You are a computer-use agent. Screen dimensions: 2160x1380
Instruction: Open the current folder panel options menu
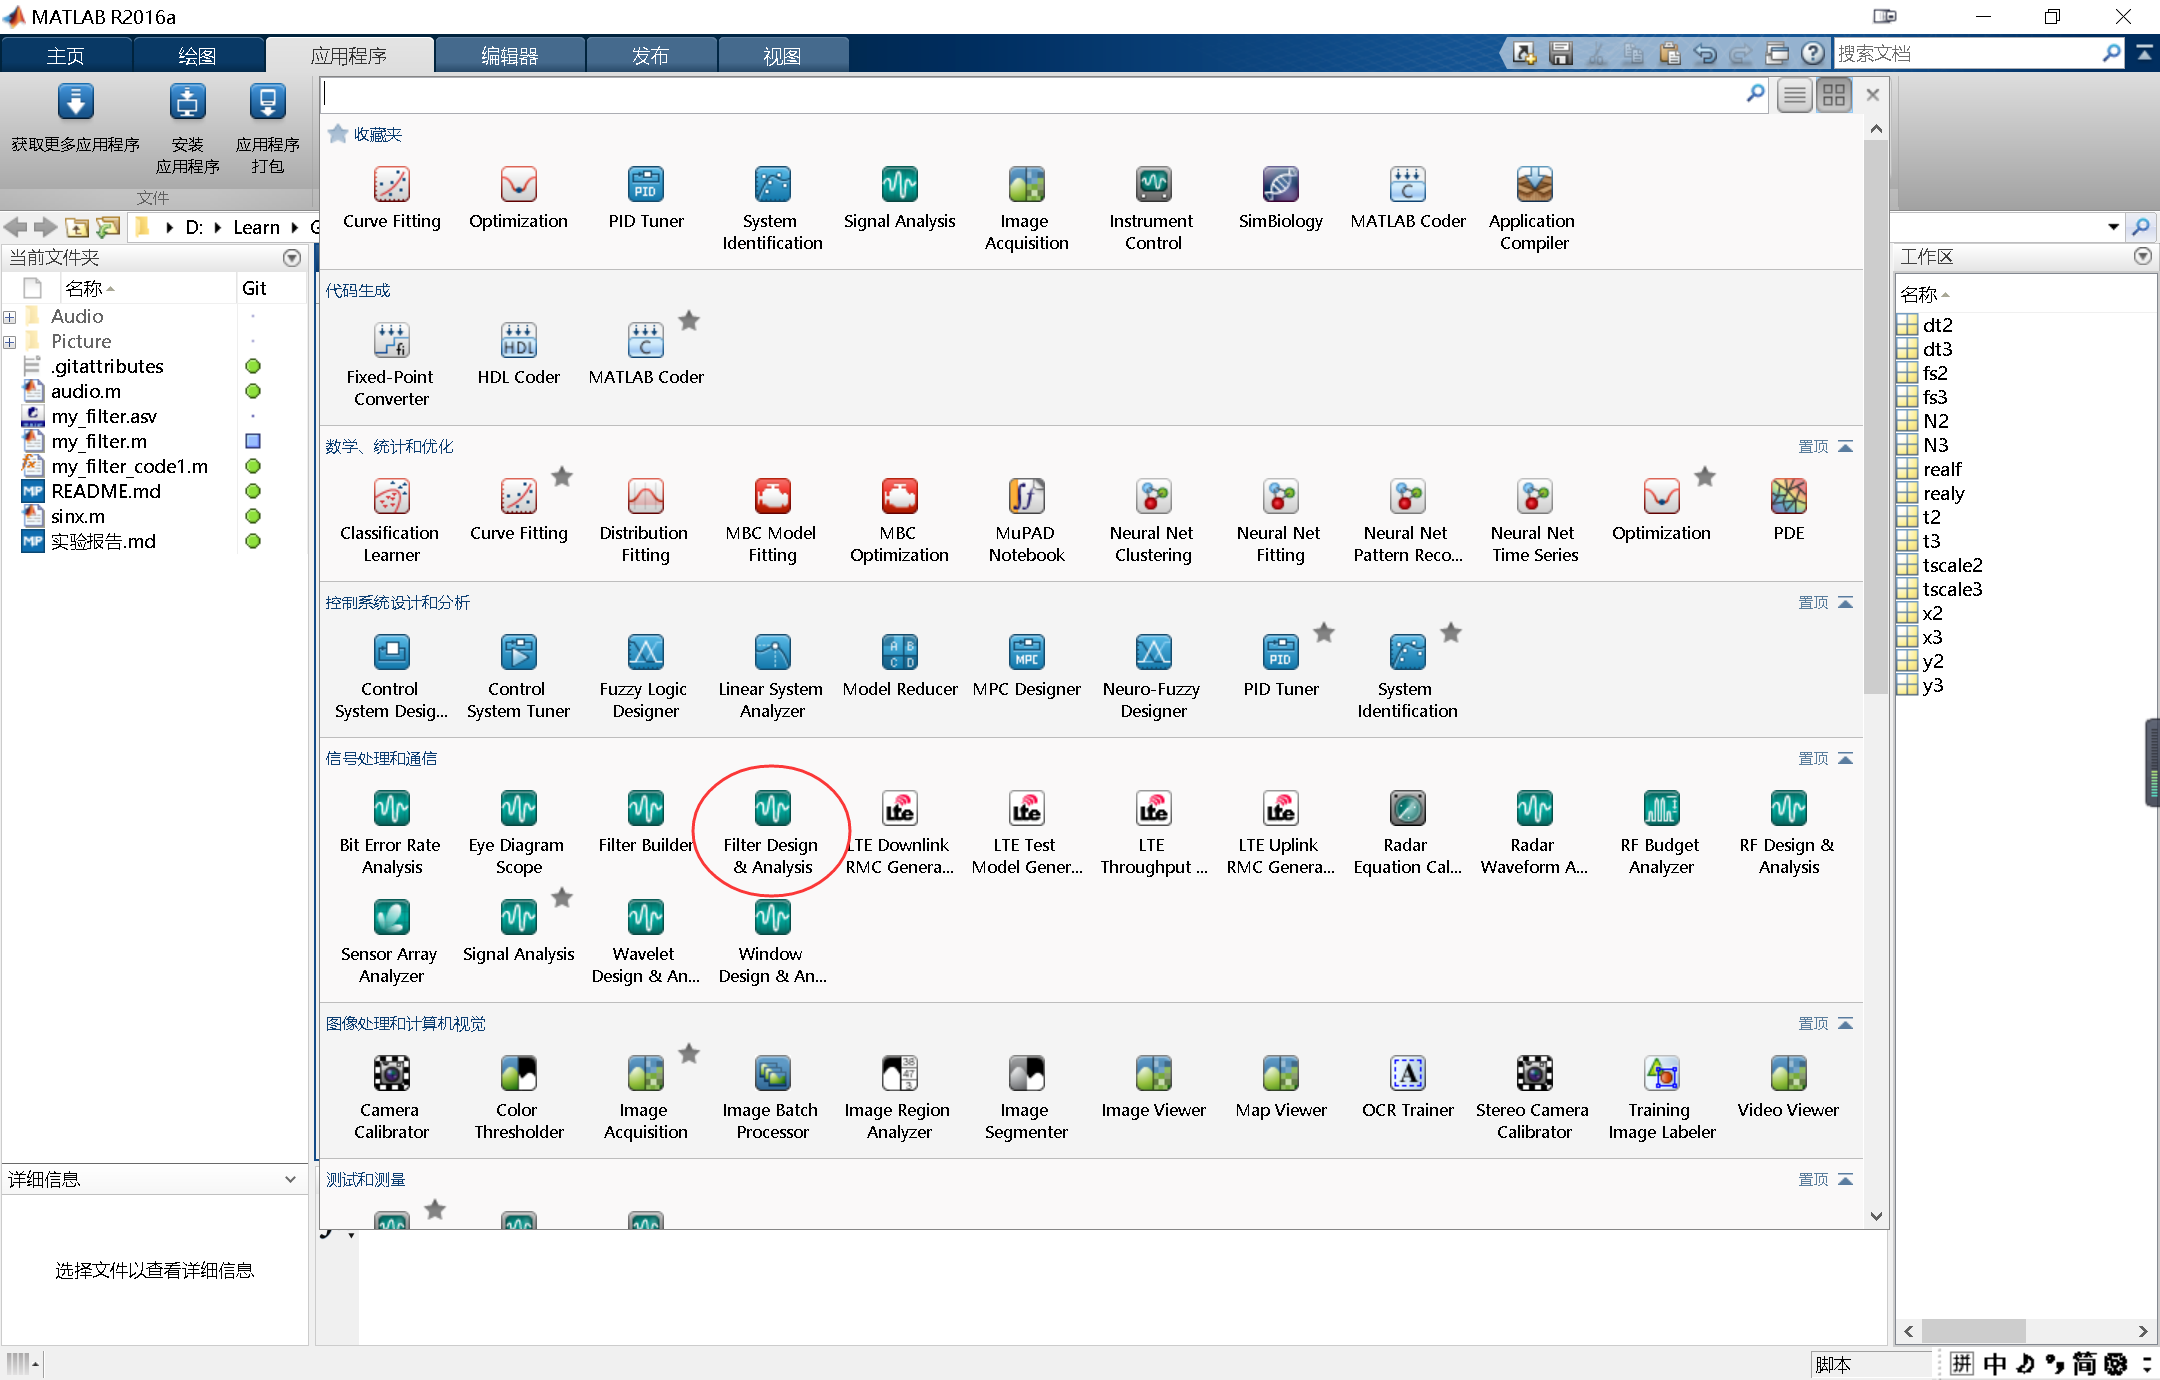(x=292, y=258)
